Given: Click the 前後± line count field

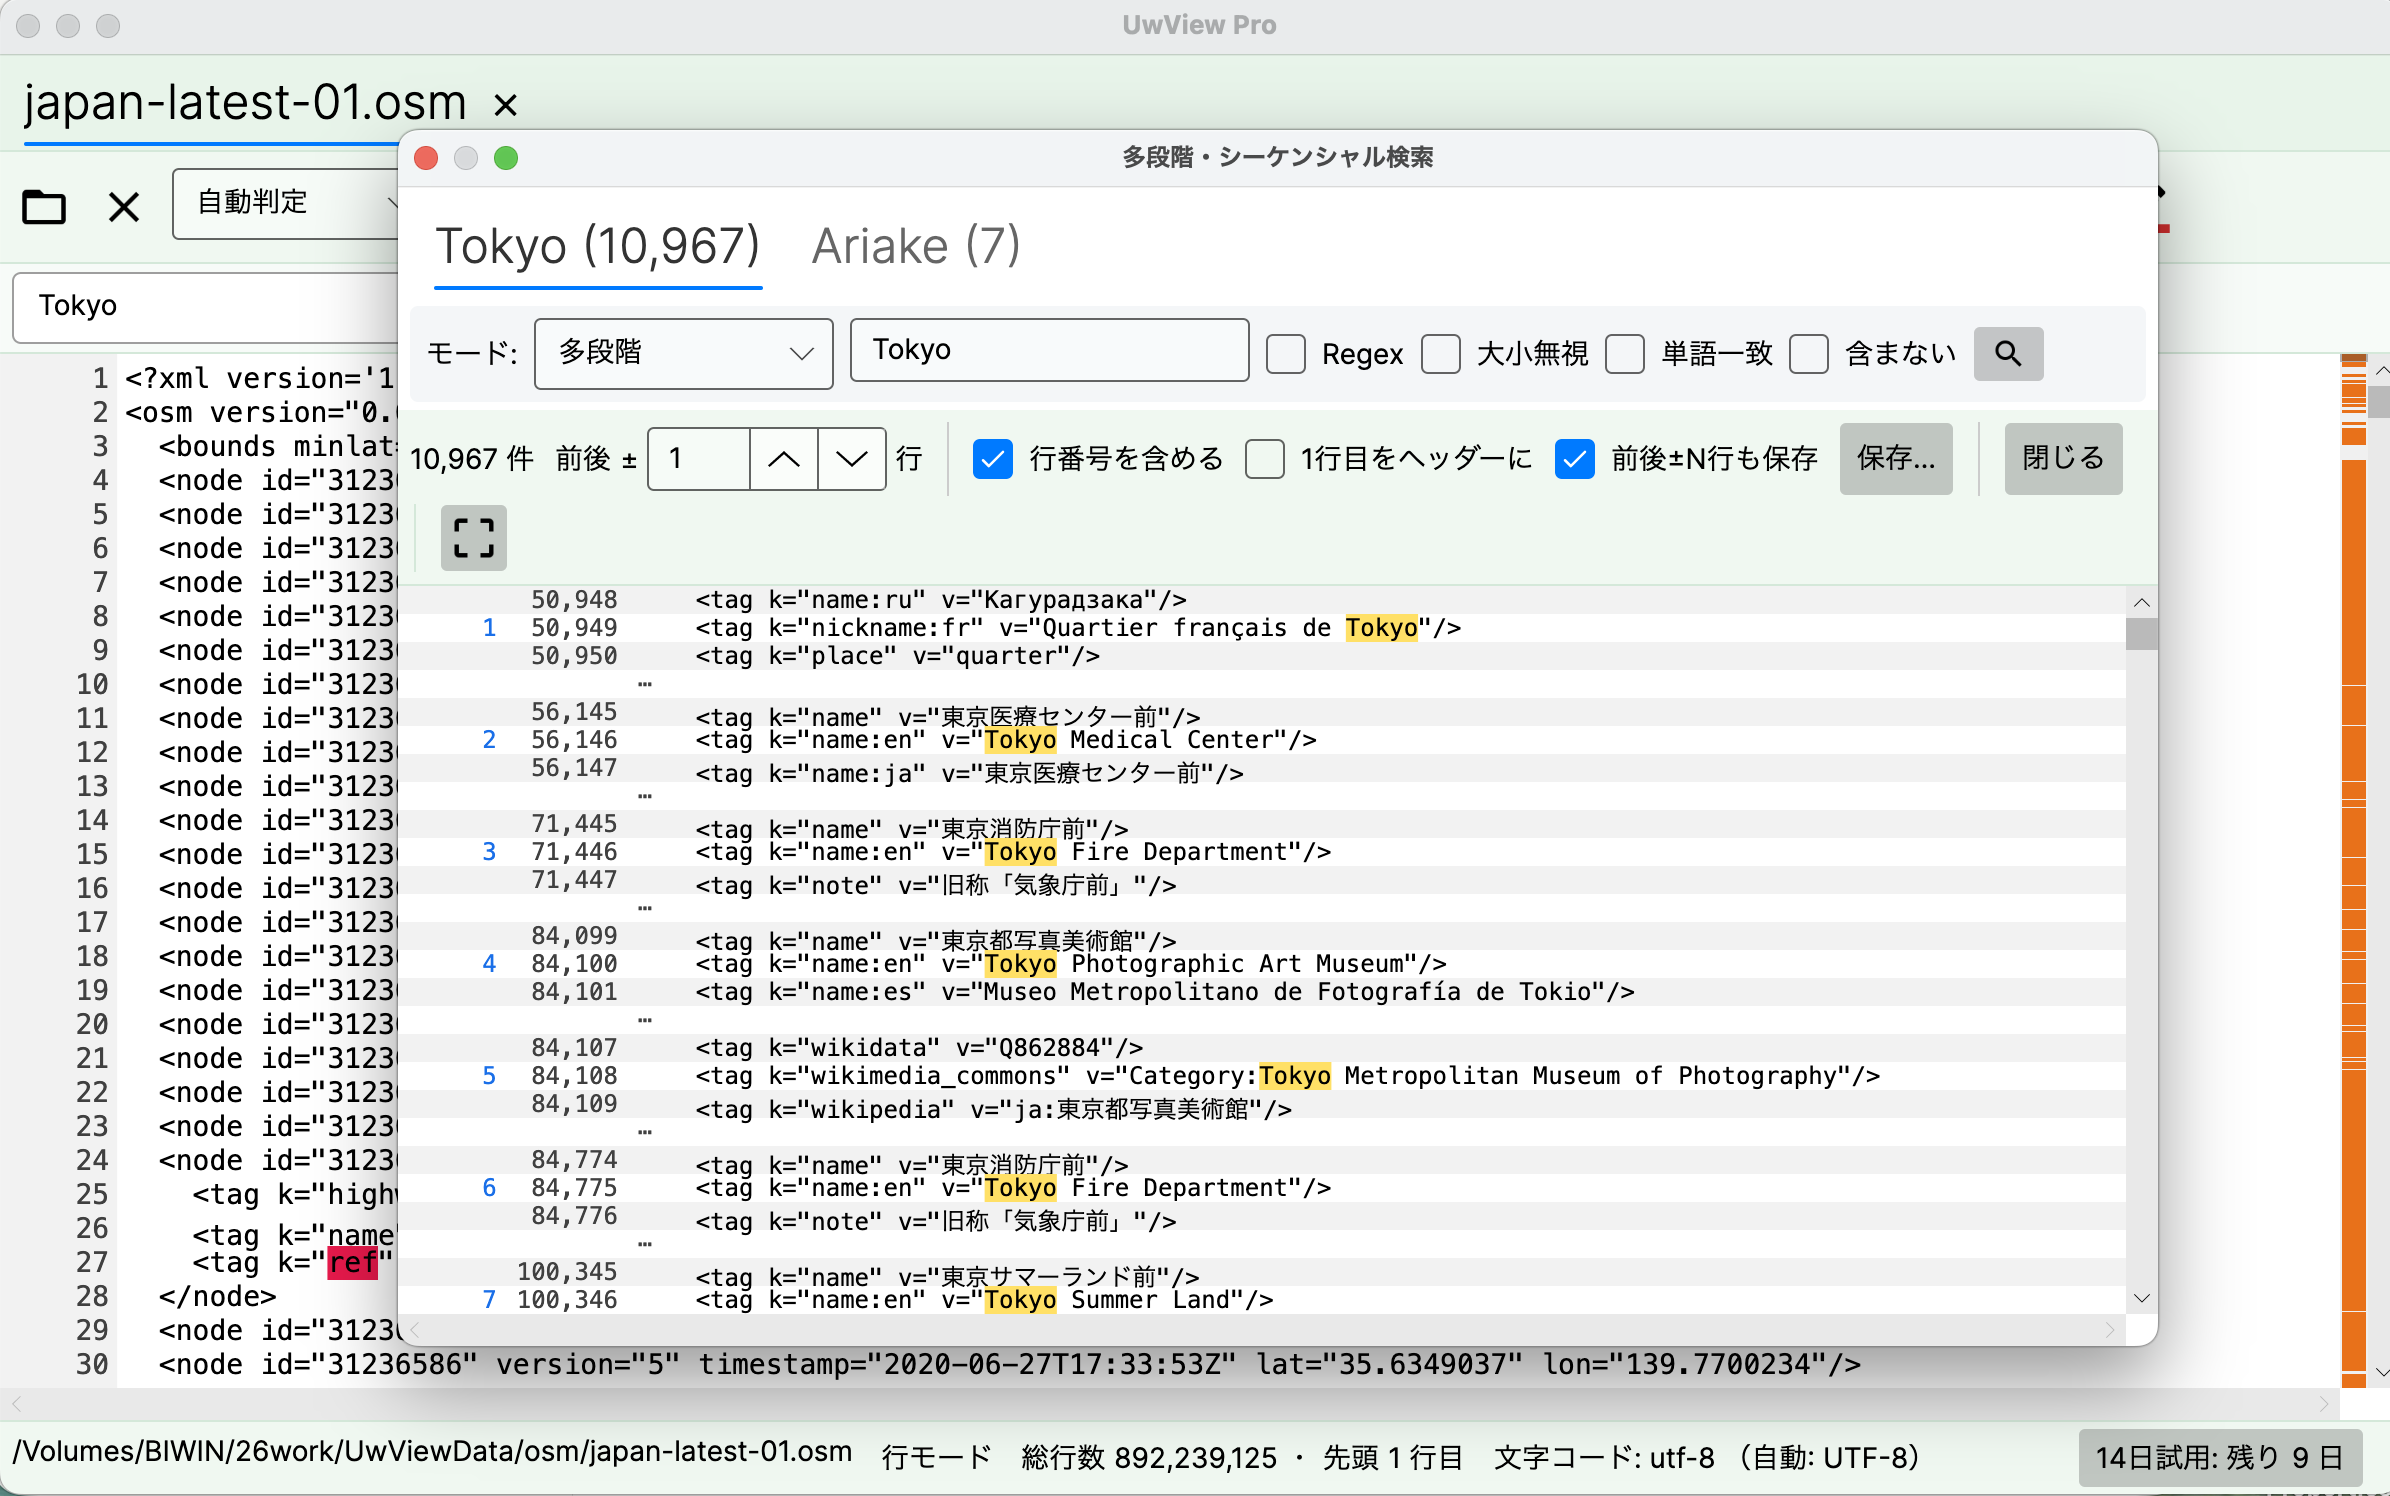Looking at the screenshot, I should [699, 459].
